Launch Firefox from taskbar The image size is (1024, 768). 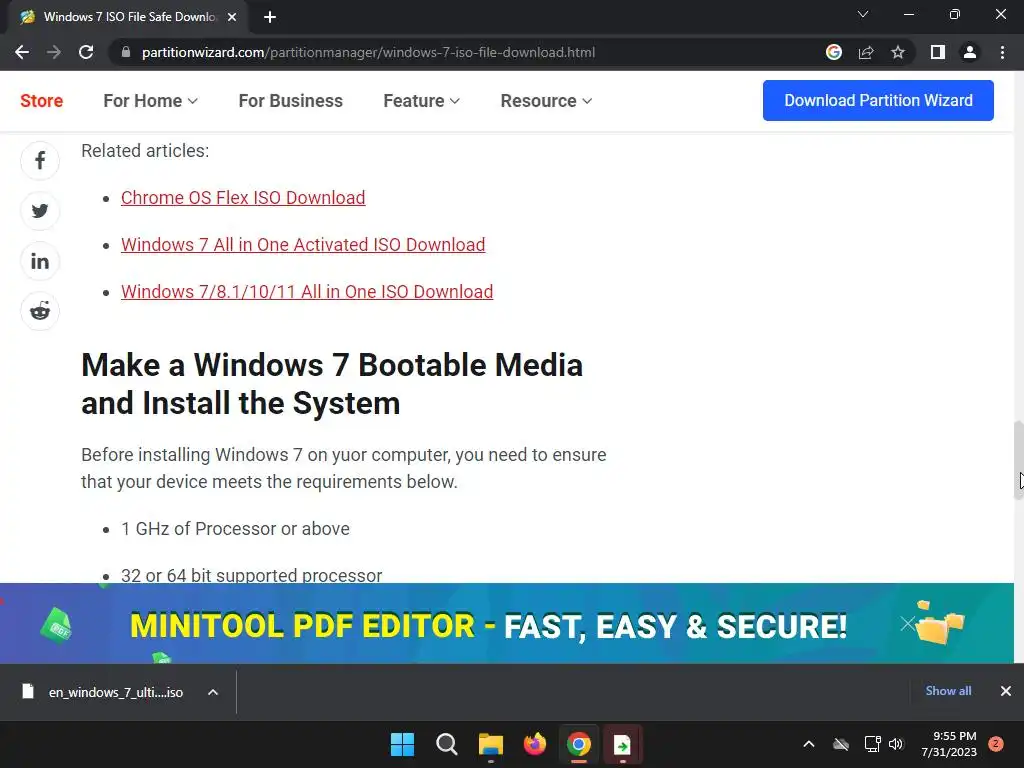point(535,744)
